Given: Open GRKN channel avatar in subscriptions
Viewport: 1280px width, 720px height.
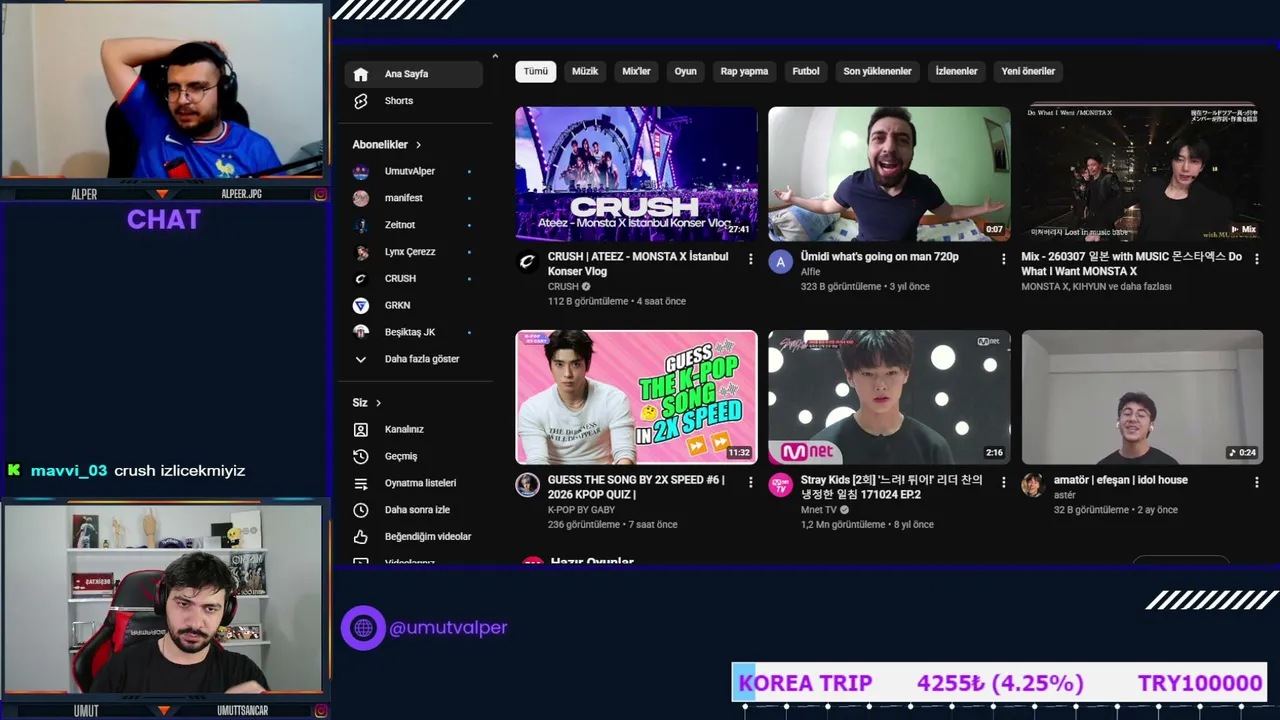Looking at the screenshot, I should pyautogui.click(x=361, y=305).
